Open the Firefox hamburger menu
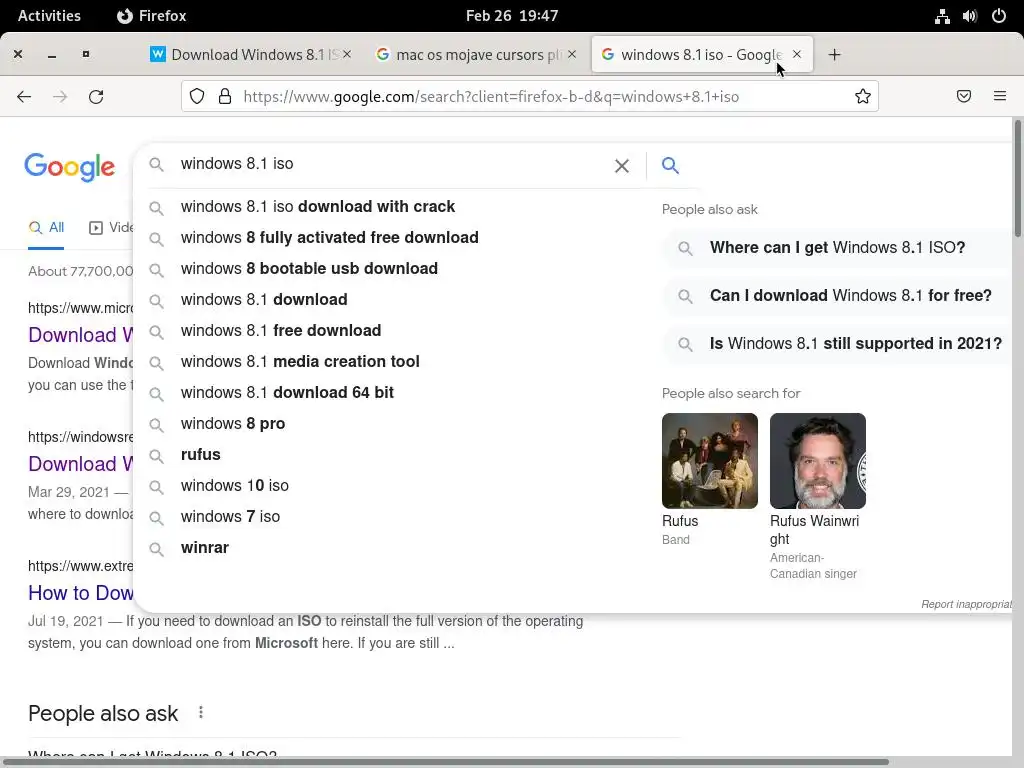 coord(1000,96)
